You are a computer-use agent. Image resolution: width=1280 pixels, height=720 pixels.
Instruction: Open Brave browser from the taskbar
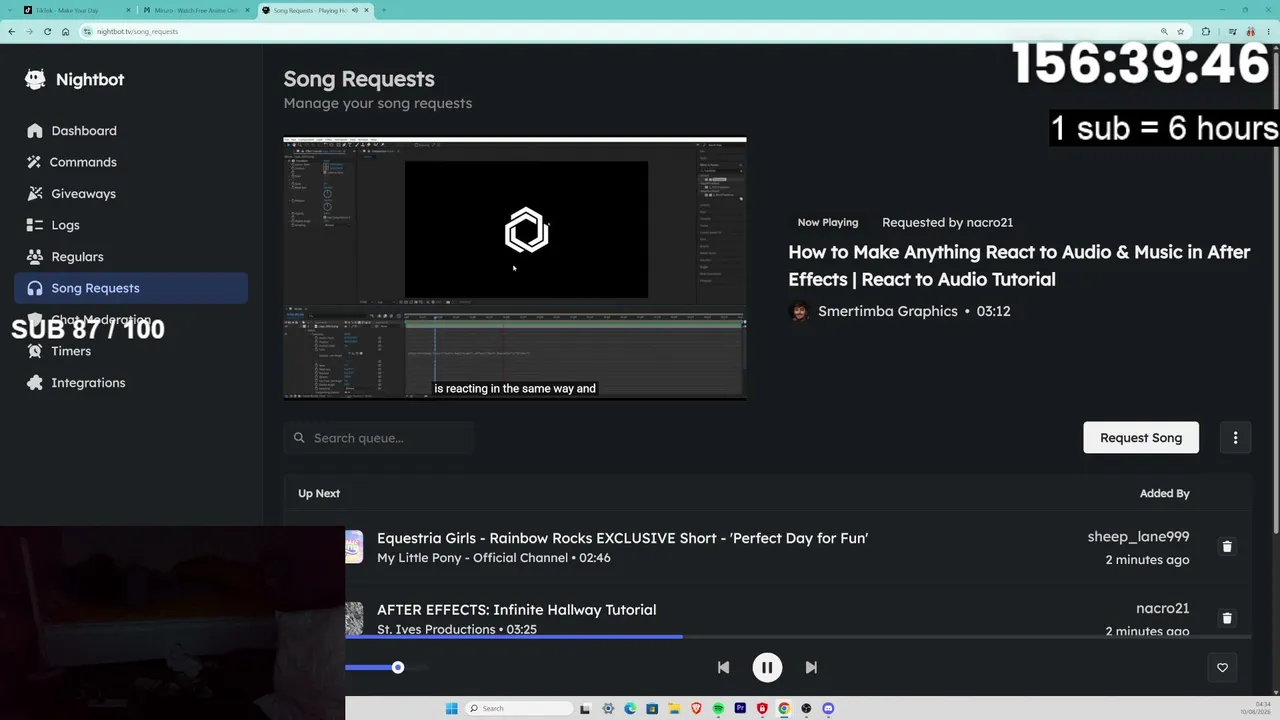point(696,708)
